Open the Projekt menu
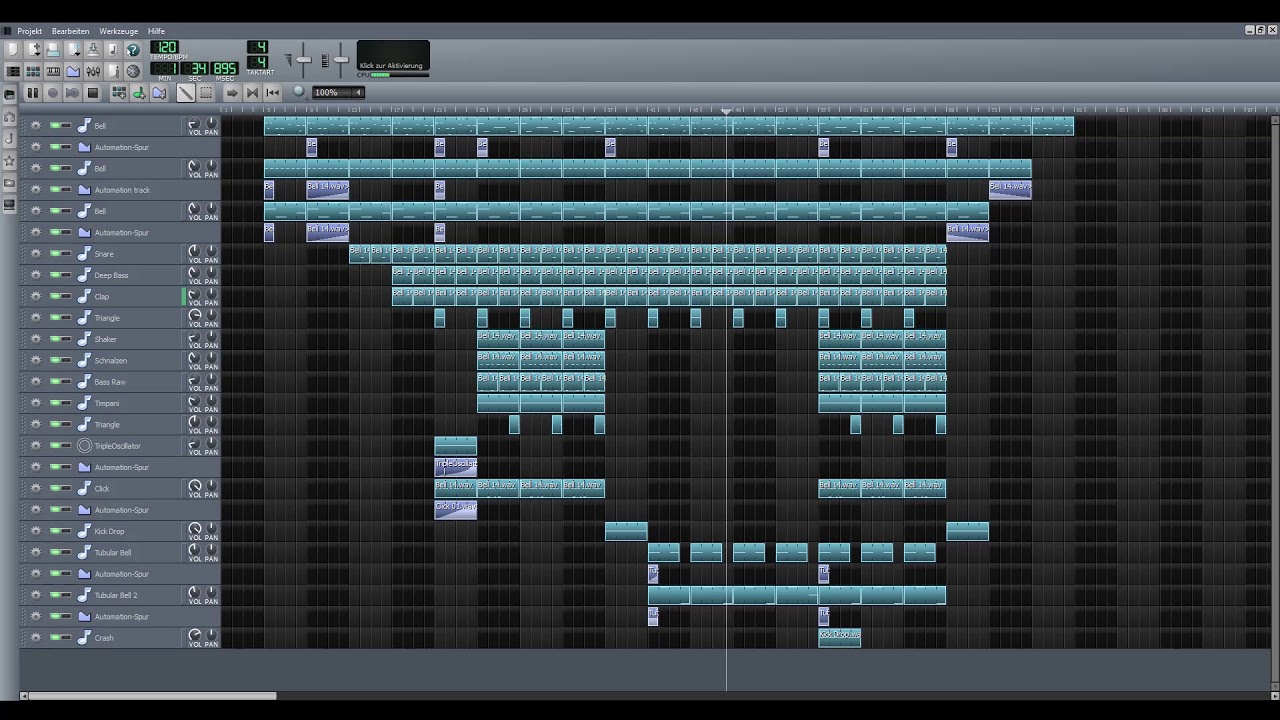Image resolution: width=1280 pixels, height=720 pixels. click(29, 31)
